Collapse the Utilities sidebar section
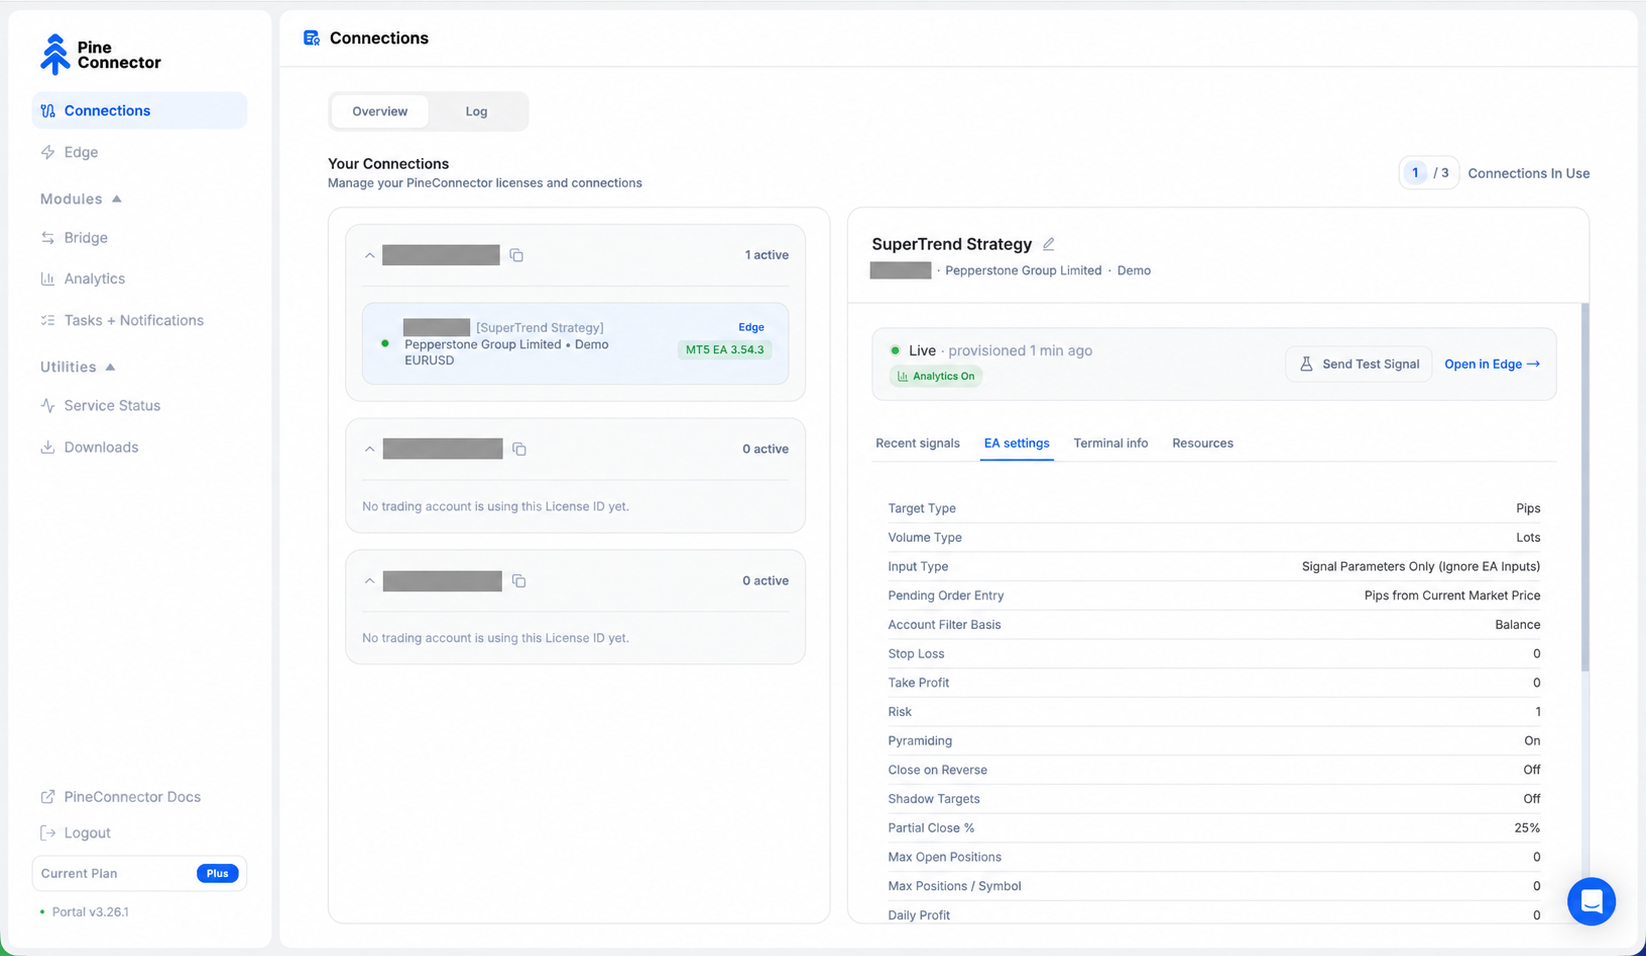 click(x=110, y=367)
